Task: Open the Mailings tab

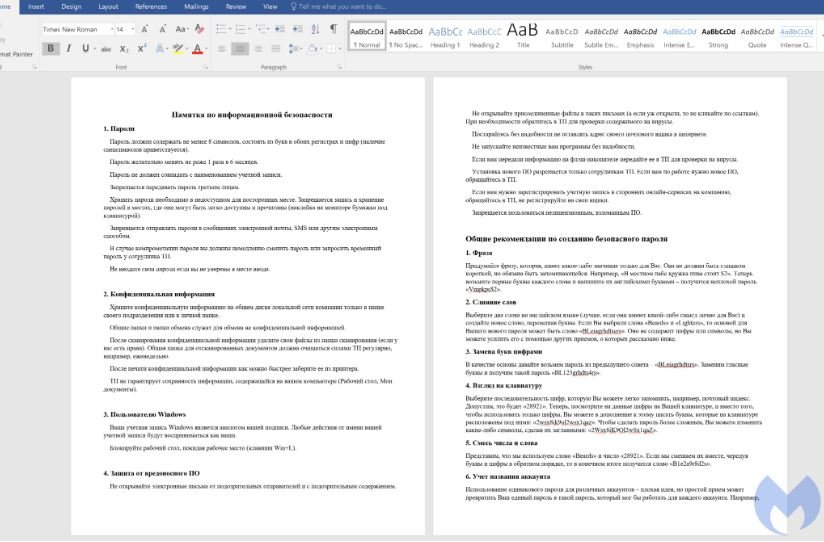Action: coord(196,6)
